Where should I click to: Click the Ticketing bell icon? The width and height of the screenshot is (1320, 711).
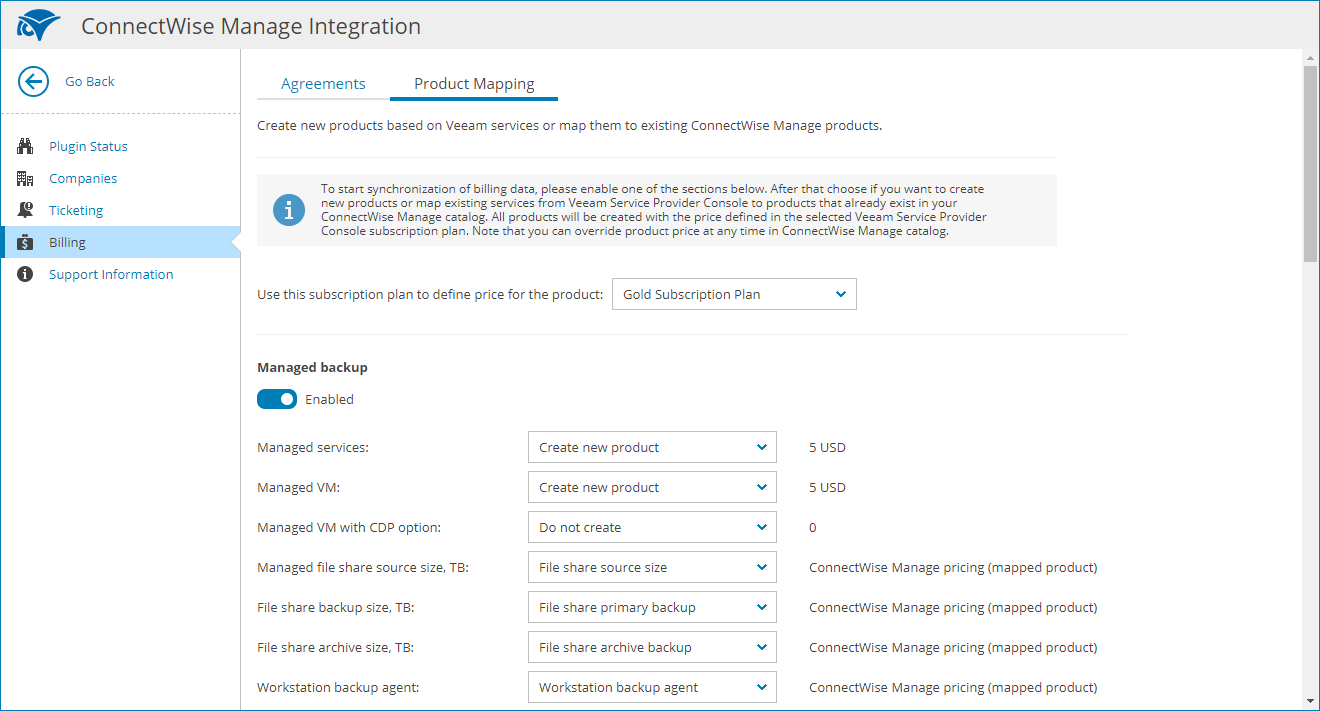[26, 211]
